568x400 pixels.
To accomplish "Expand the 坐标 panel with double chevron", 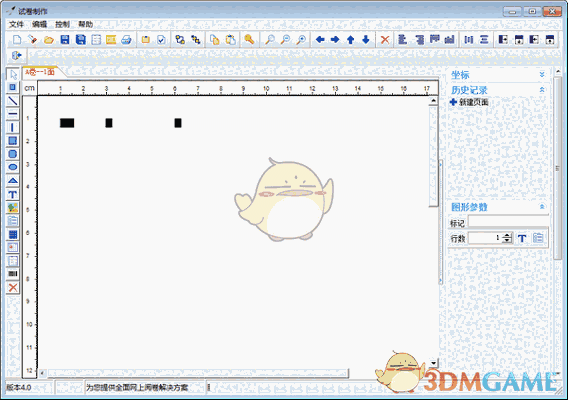I will [x=542, y=75].
